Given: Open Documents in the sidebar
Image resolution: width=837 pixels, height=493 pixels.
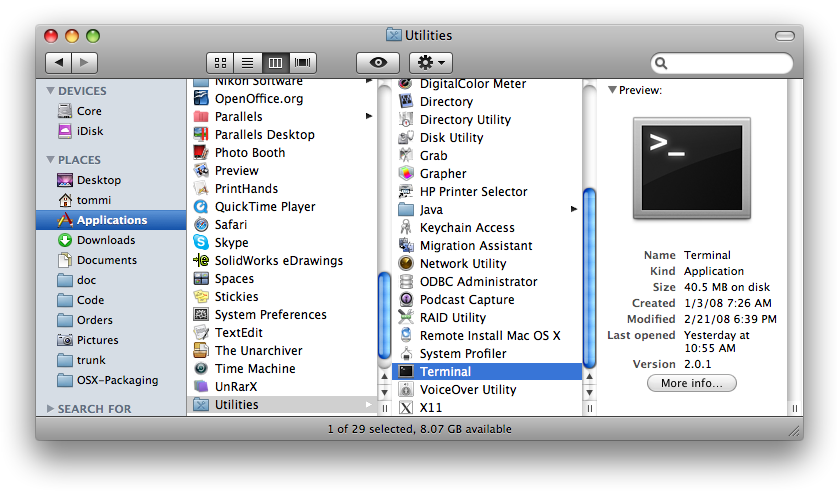Looking at the screenshot, I should [111, 260].
